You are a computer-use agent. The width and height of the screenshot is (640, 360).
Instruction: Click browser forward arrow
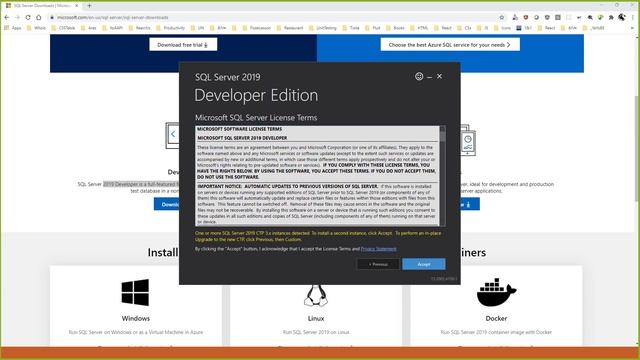click(x=17, y=18)
